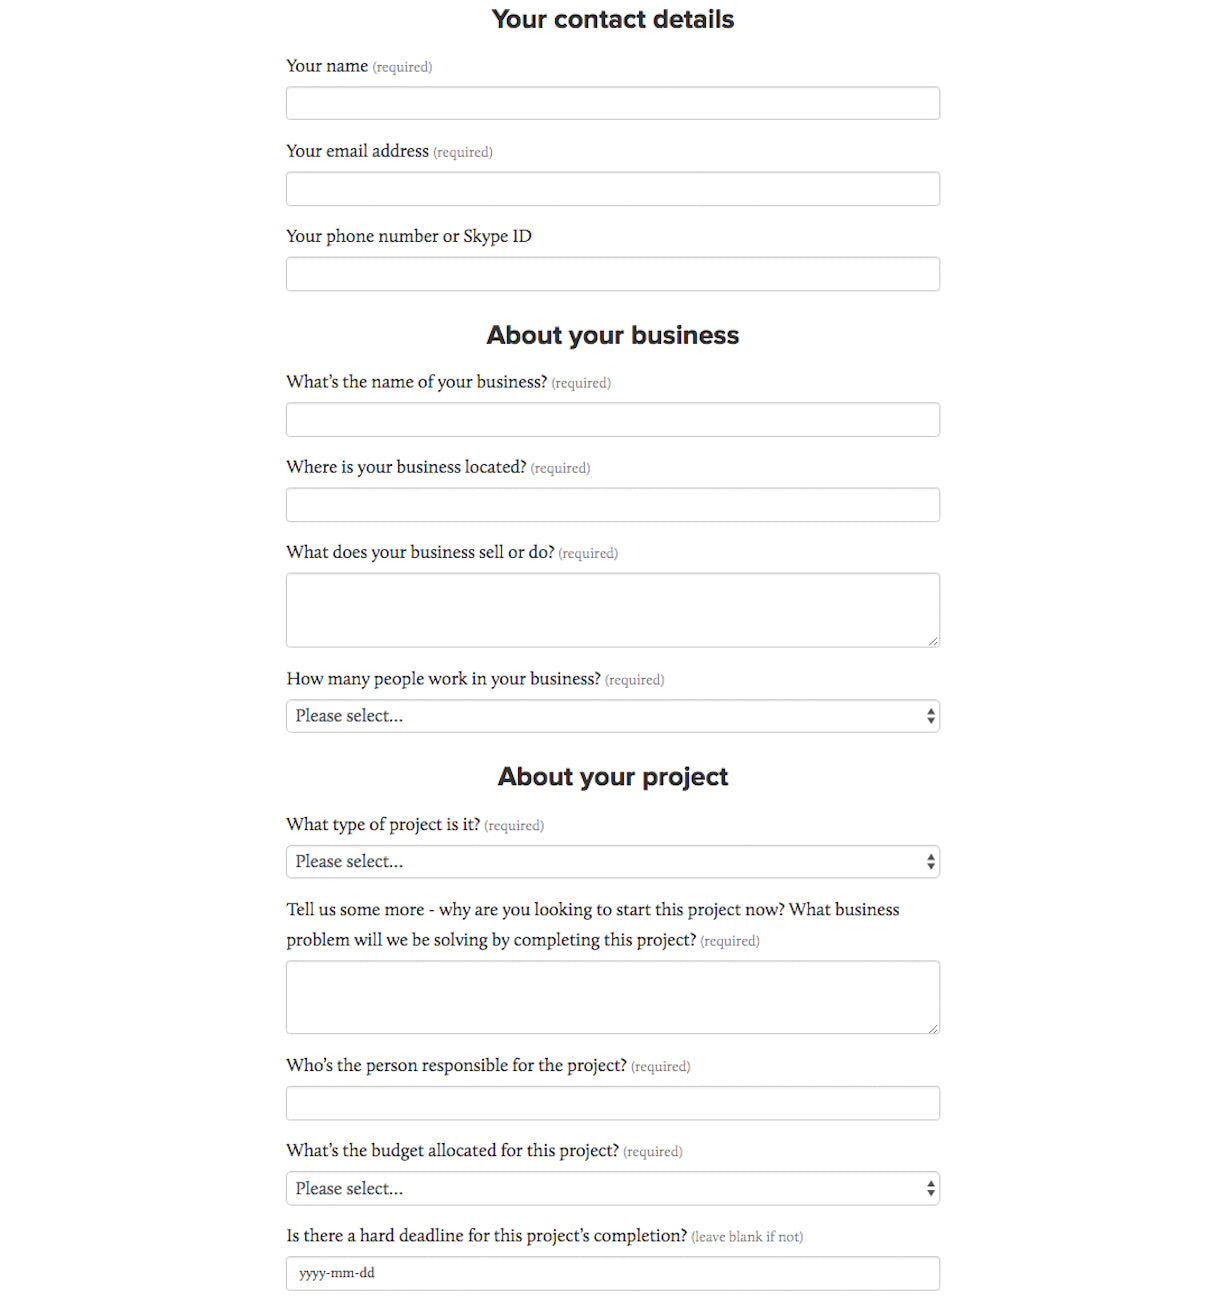Image resolution: width=1215 pixels, height=1311 pixels.
Task: Click the phone number or Skype ID field
Action: point(612,274)
